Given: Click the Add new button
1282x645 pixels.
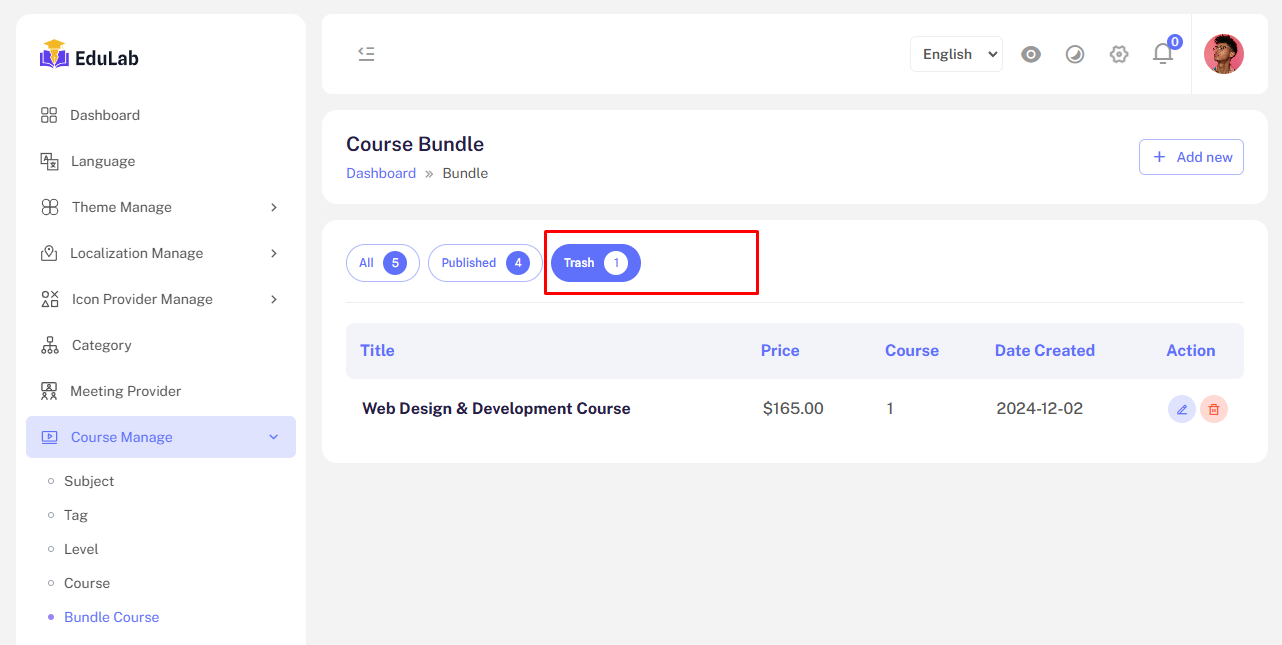Looking at the screenshot, I should [1191, 157].
